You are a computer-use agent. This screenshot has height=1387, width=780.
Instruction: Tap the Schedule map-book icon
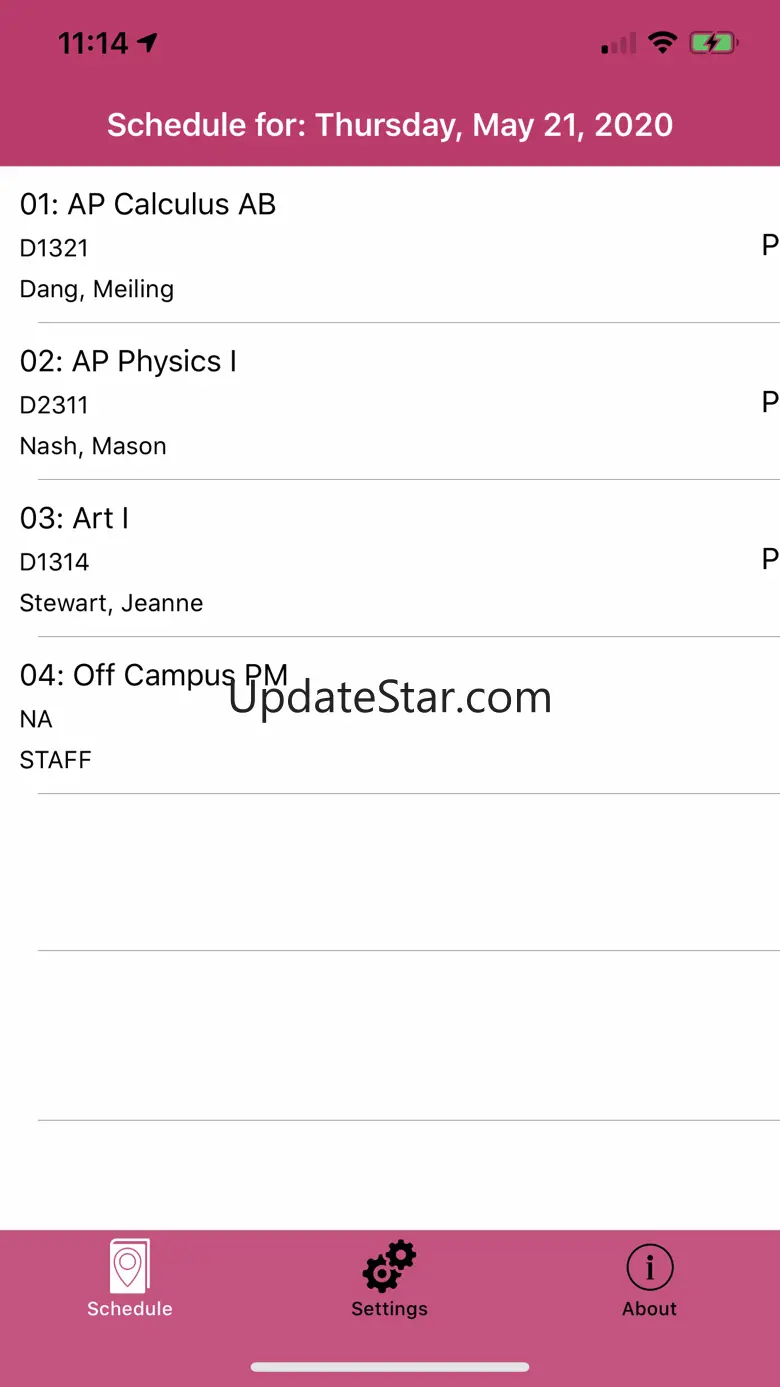129,1266
